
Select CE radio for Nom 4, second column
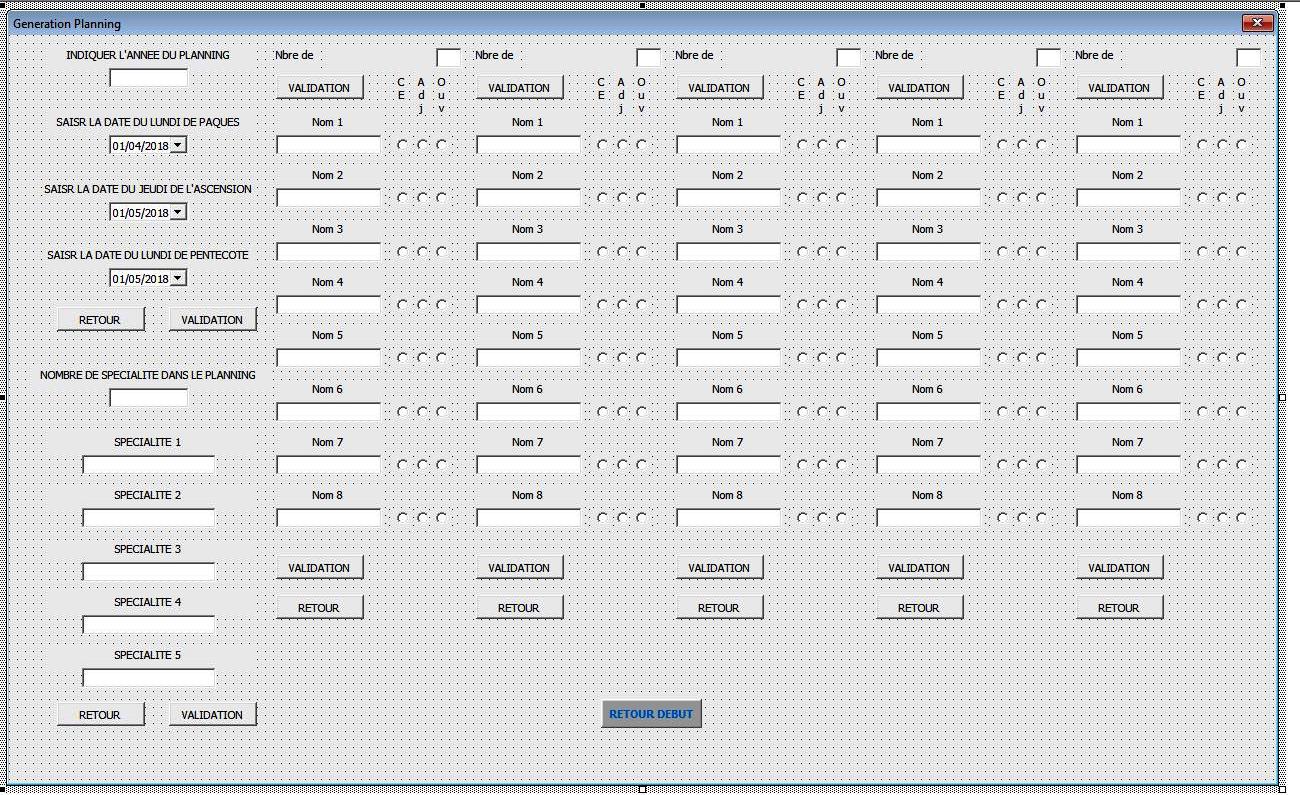[x=602, y=305]
